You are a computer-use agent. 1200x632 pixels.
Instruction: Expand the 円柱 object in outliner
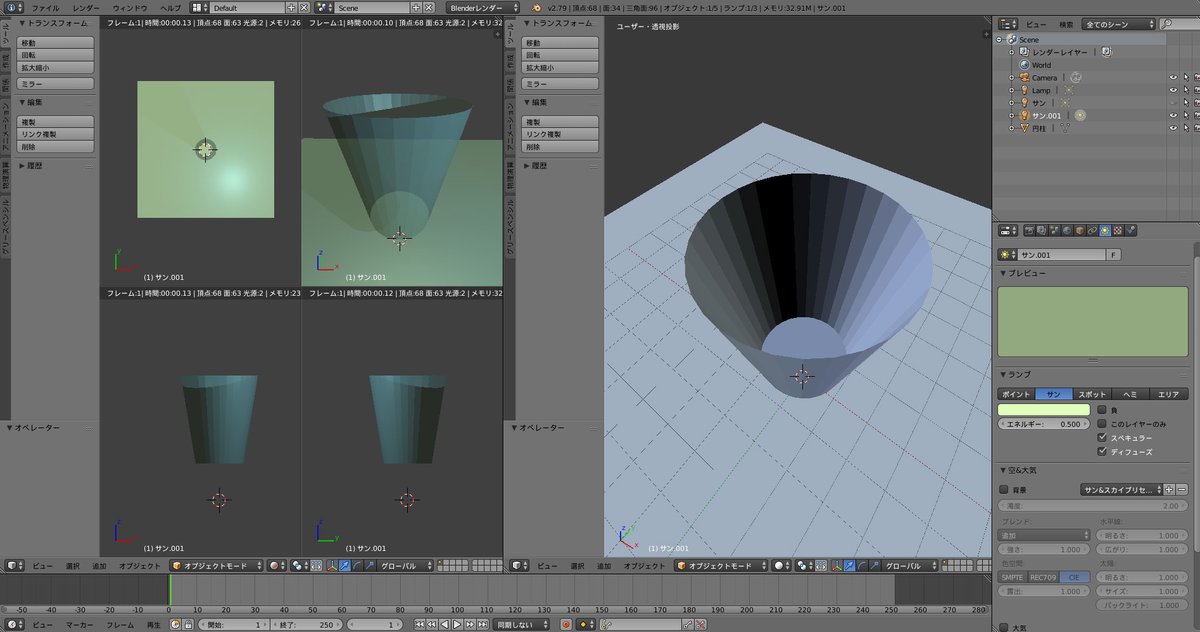1011,129
